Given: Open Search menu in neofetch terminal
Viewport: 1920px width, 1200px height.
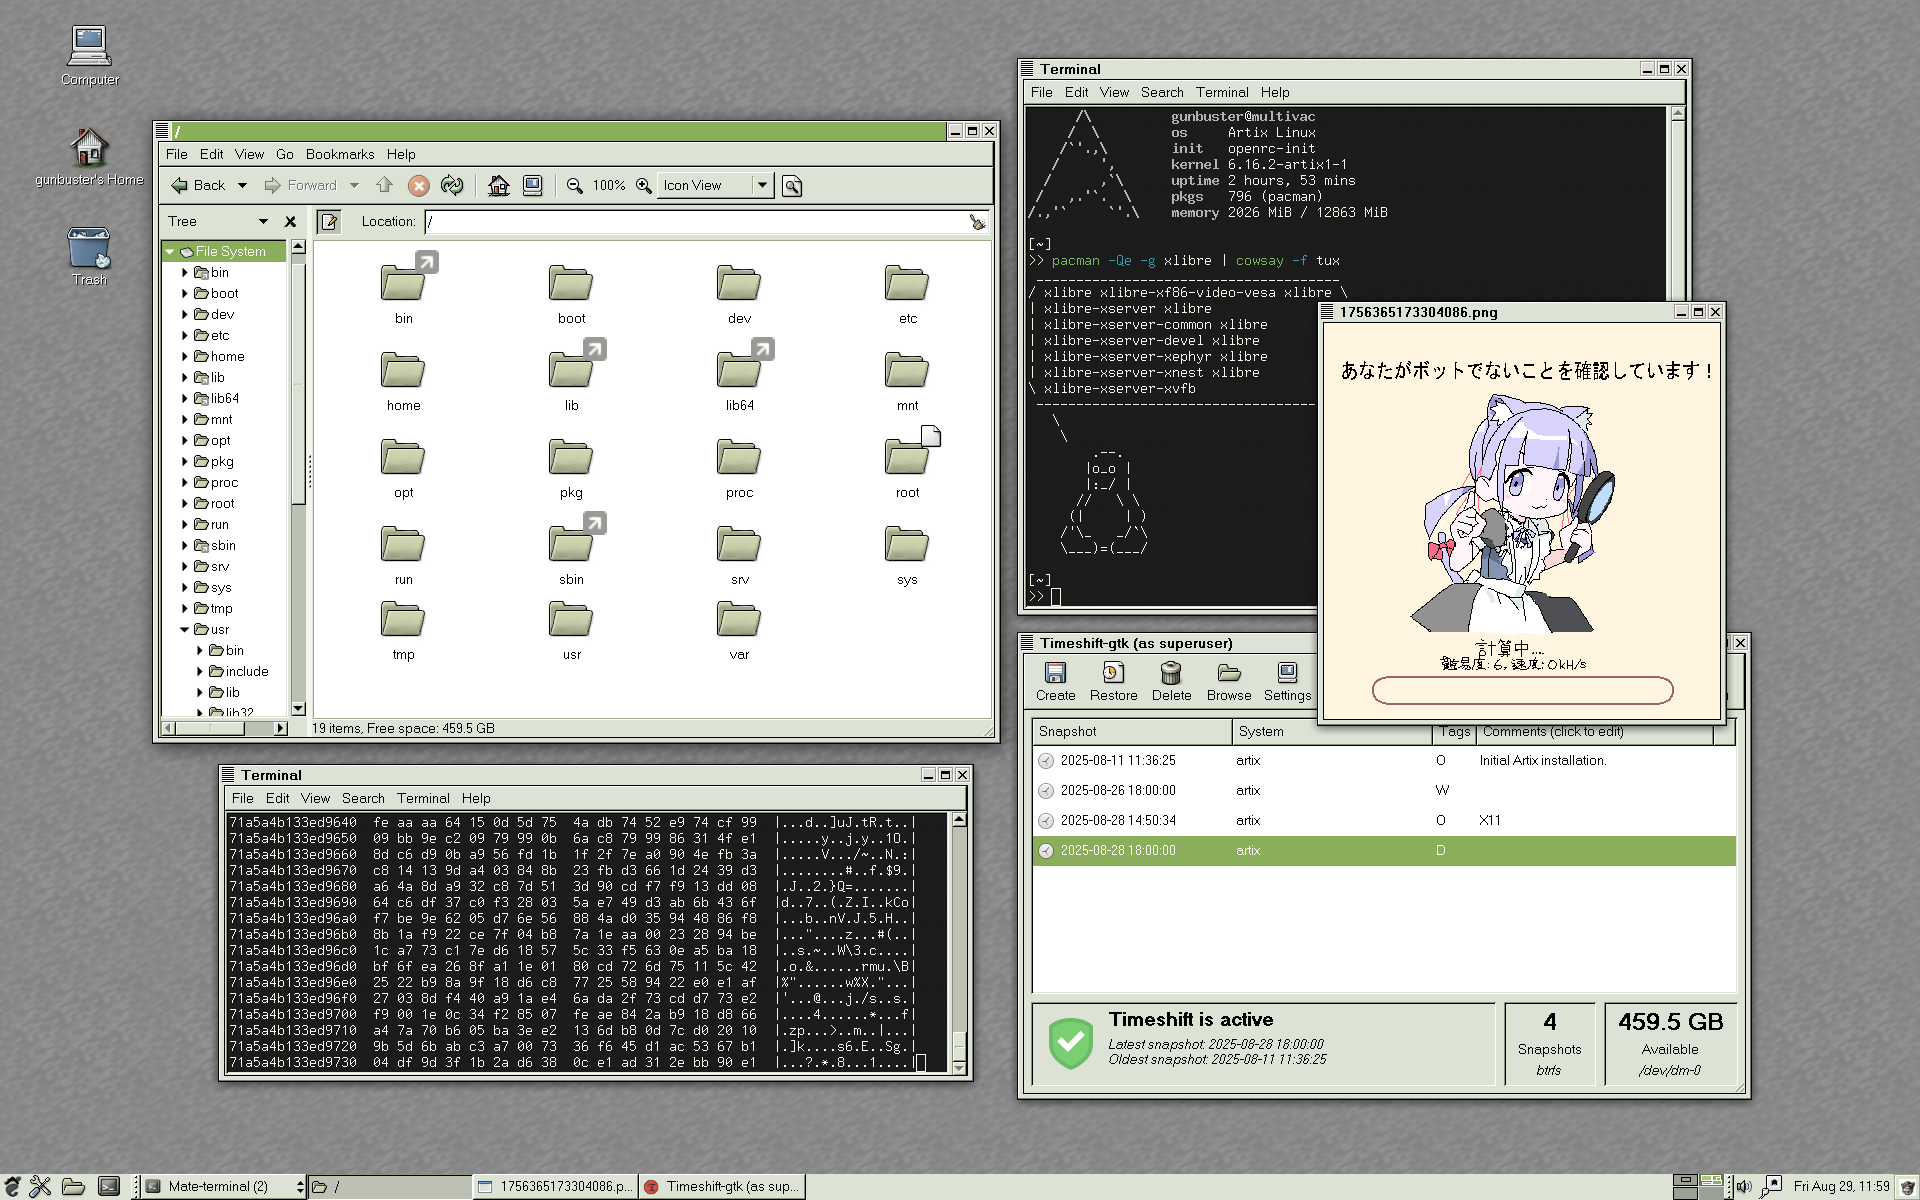Looking at the screenshot, I should [1161, 92].
